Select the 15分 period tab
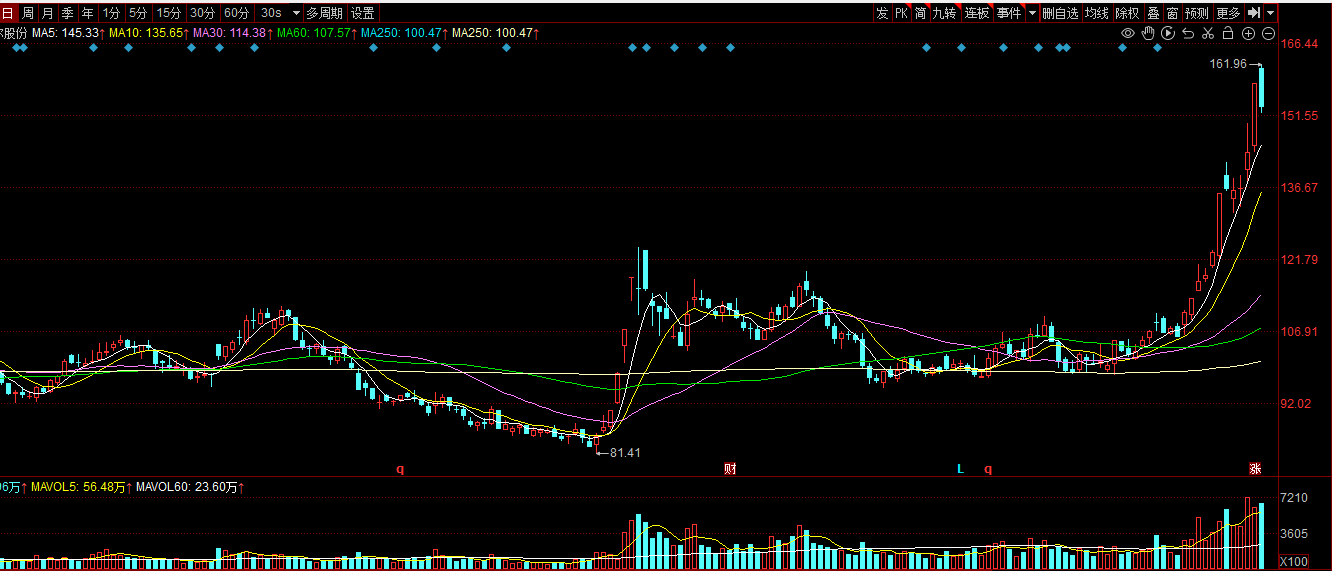Screen dimensions: 1332x571 point(169,13)
